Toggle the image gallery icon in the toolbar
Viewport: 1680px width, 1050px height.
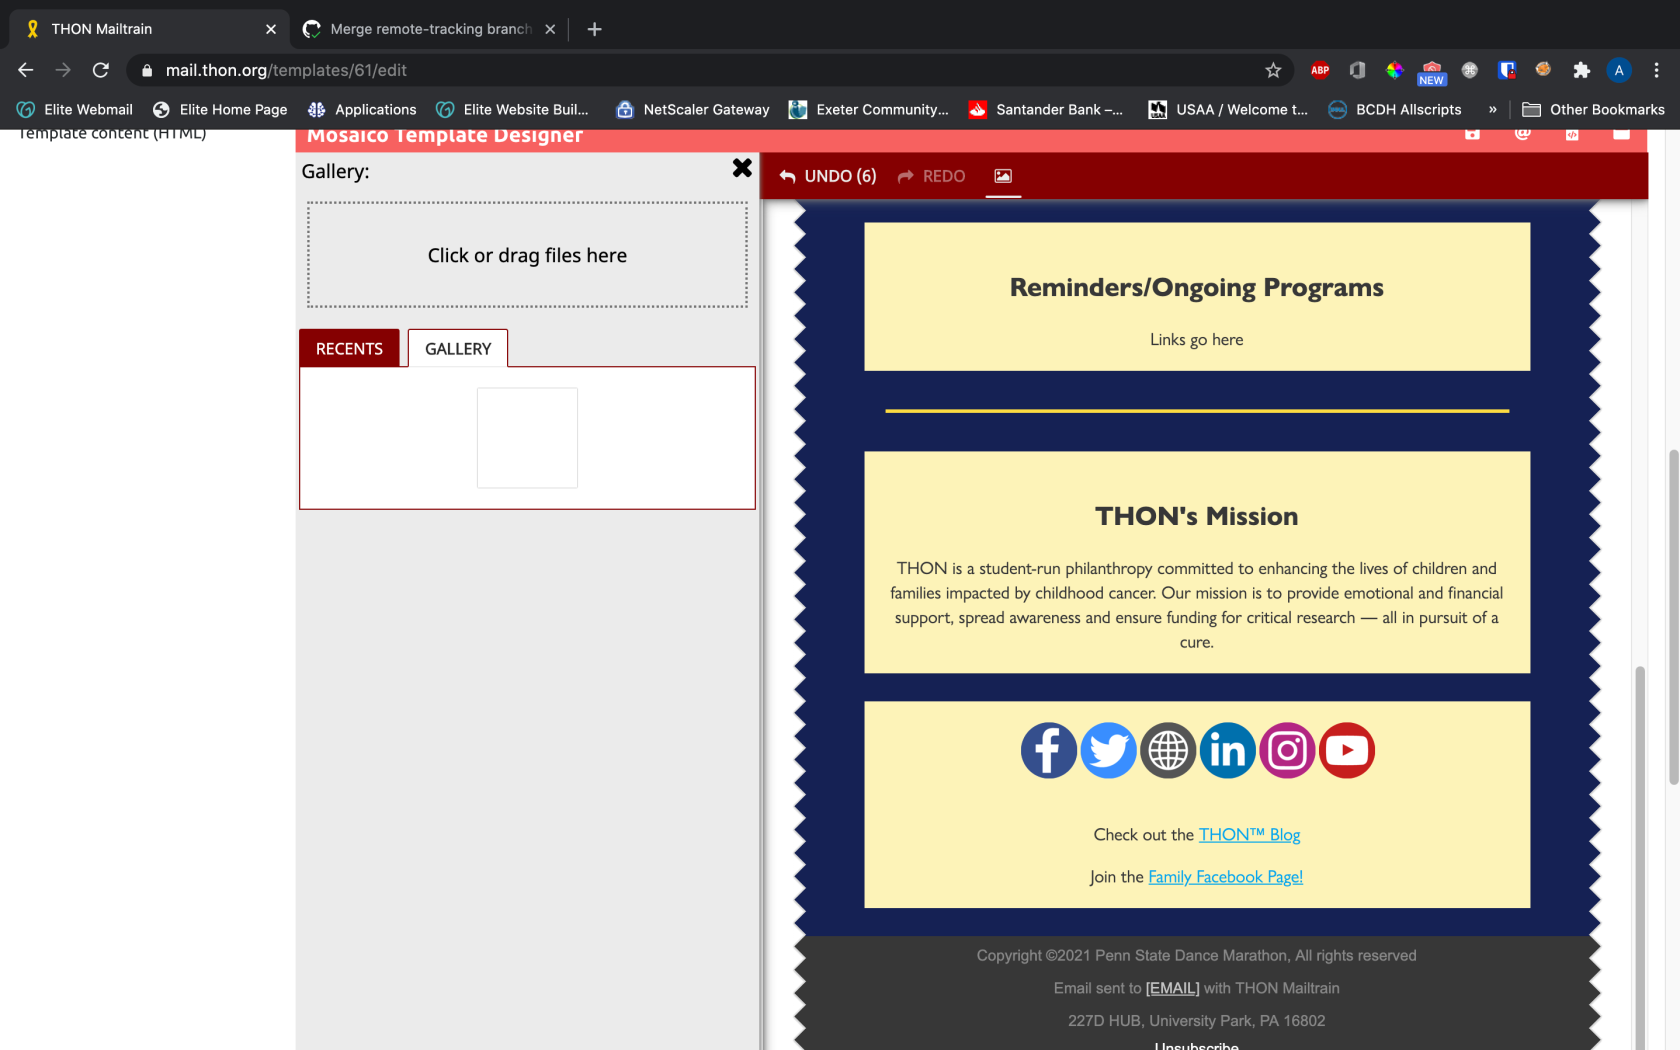coord(1003,176)
